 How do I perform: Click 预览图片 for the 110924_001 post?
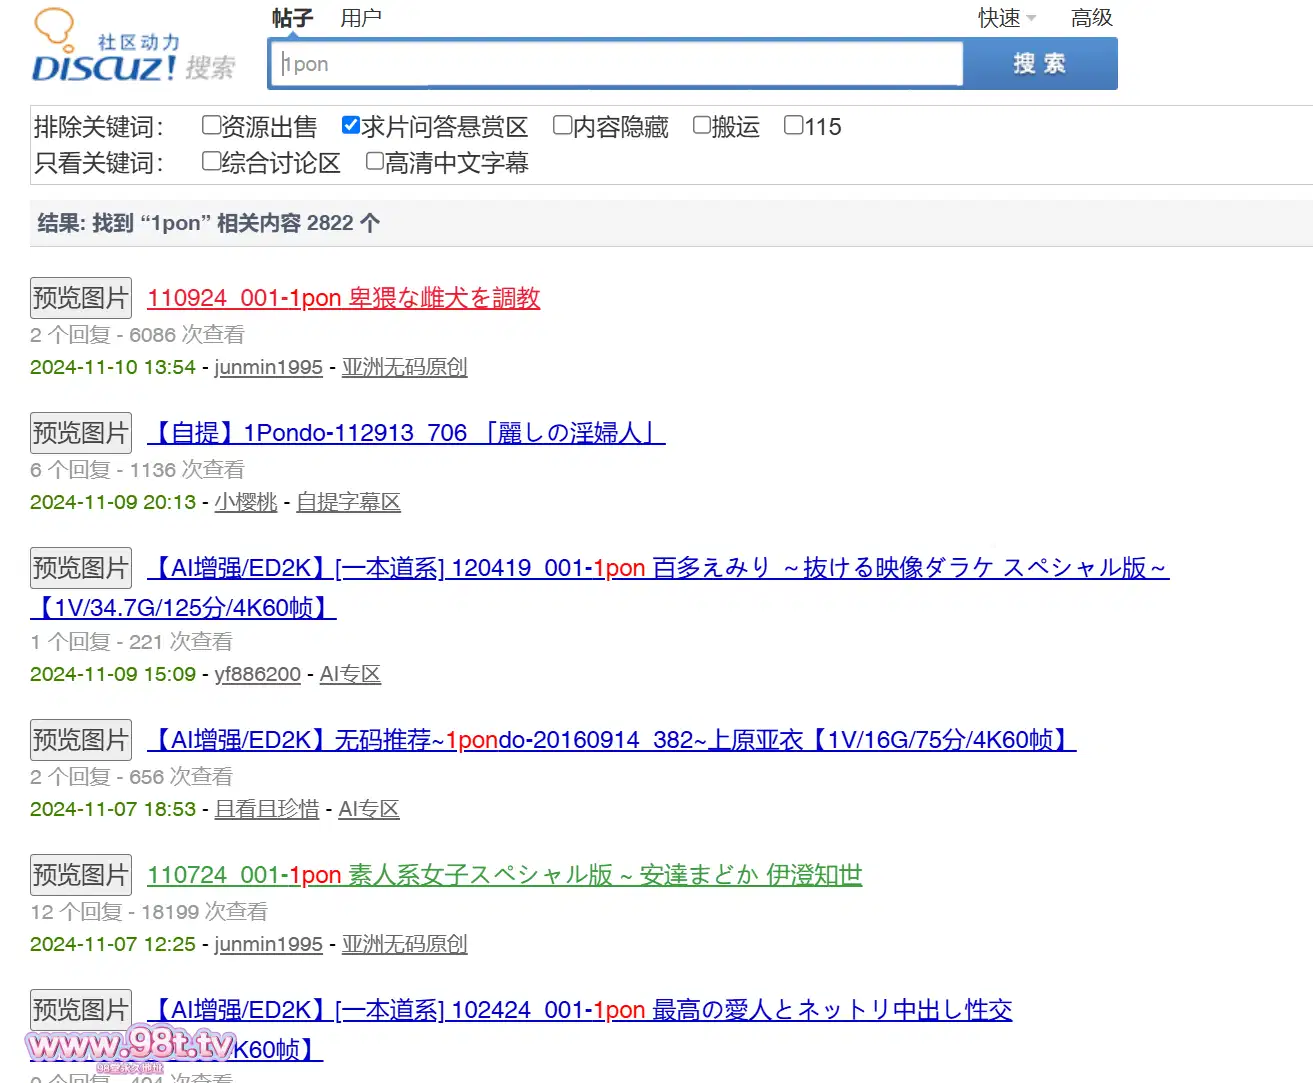click(81, 297)
